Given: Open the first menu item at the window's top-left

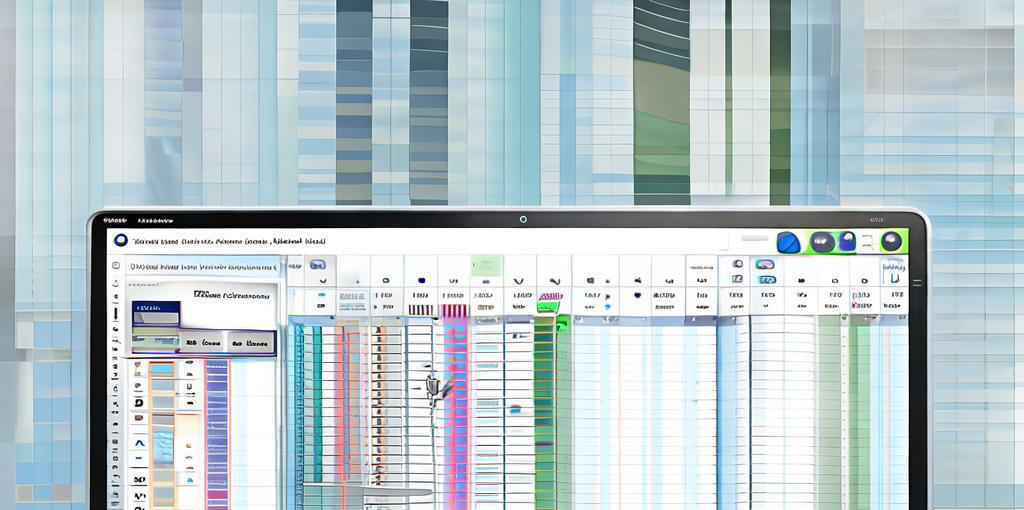Looking at the screenshot, I should [115, 220].
